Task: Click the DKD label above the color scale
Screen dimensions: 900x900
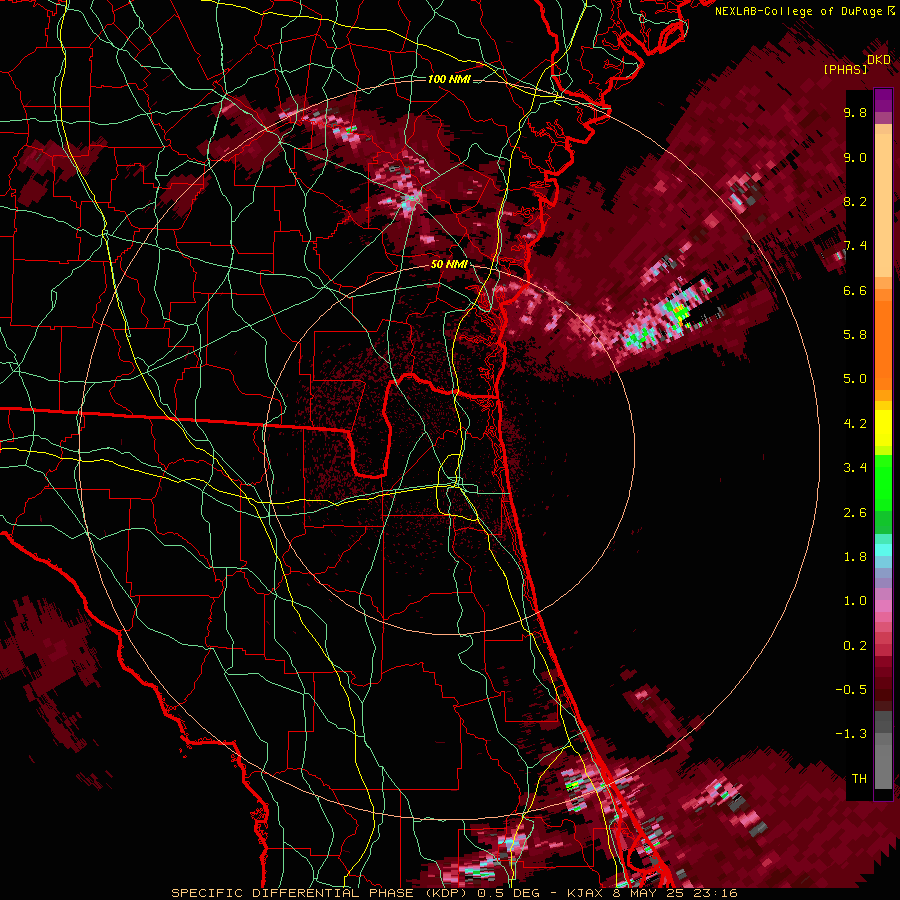Action: (x=879, y=60)
